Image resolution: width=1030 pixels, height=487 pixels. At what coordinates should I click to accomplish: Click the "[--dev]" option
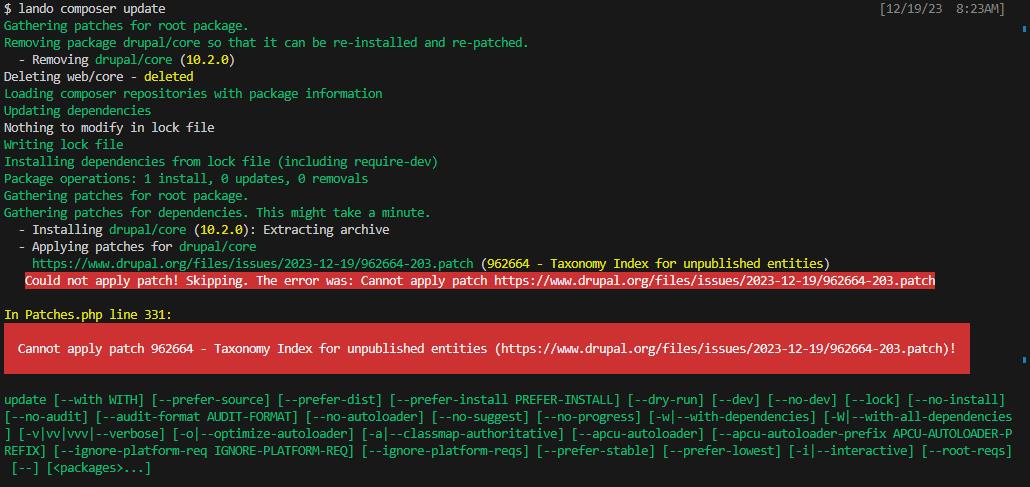736,400
